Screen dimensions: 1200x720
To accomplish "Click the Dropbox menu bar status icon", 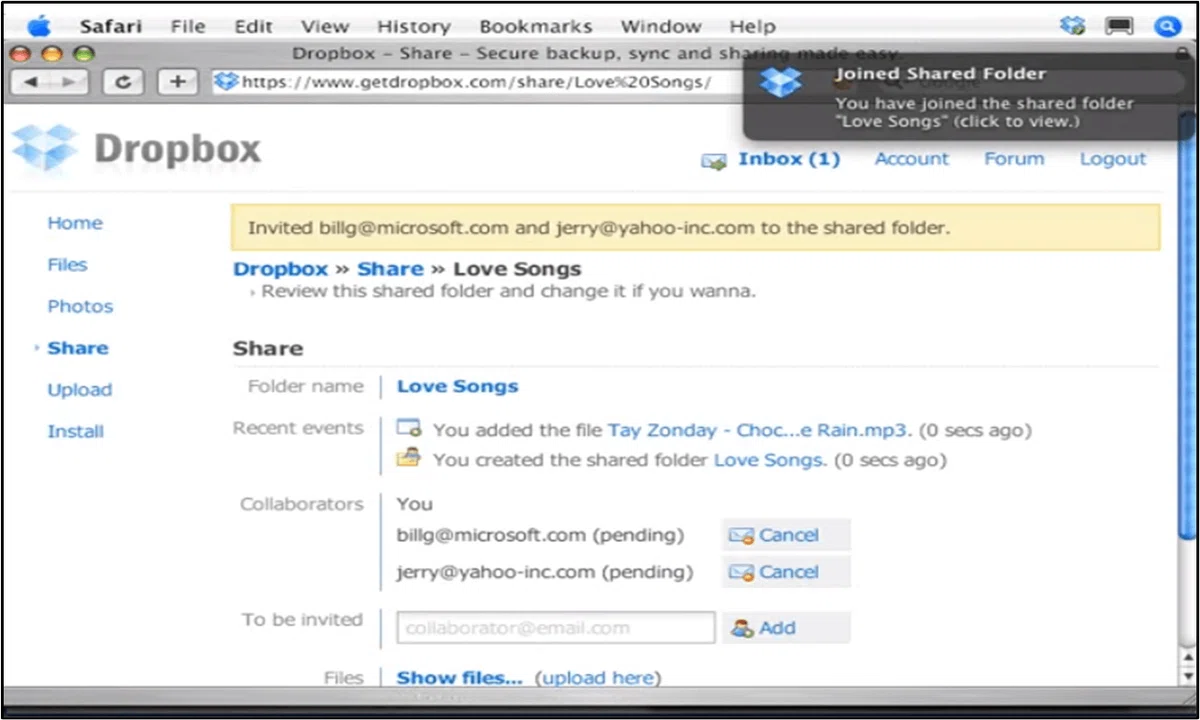I will [x=1073, y=26].
